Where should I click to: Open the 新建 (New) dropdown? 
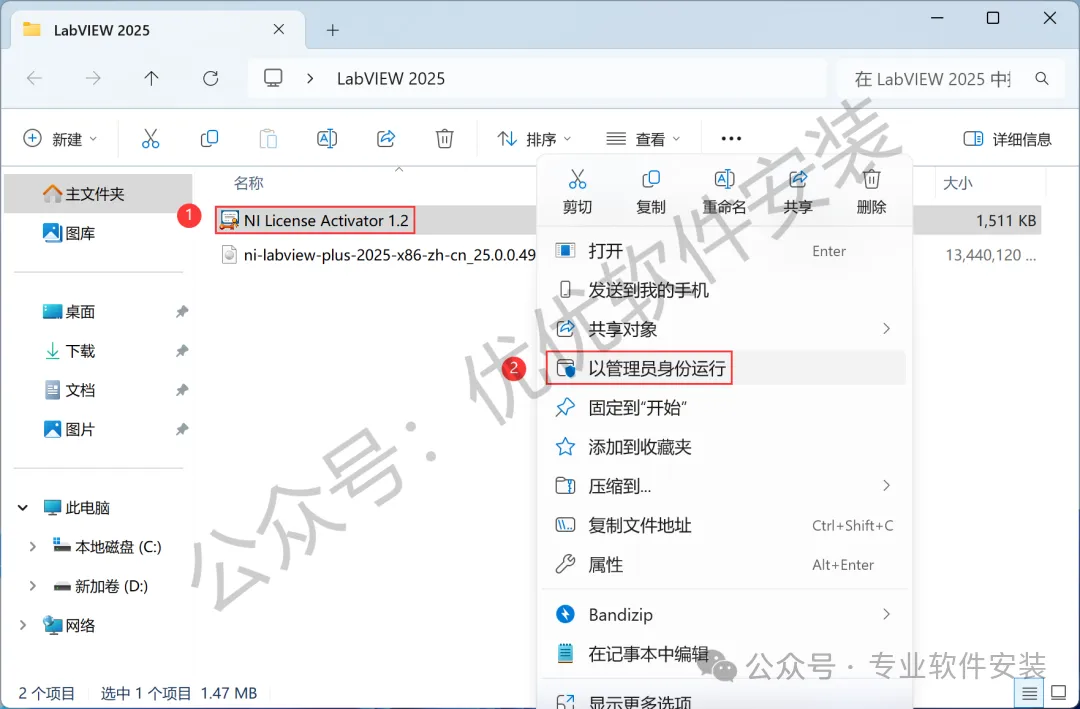coord(60,138)
